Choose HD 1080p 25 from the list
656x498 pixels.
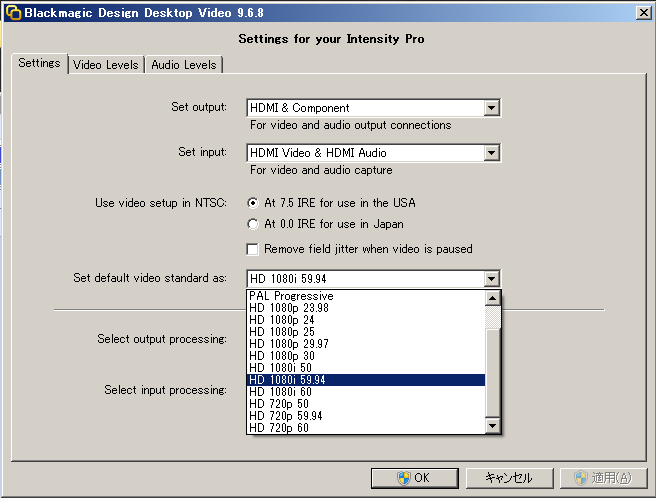[366, 332]
